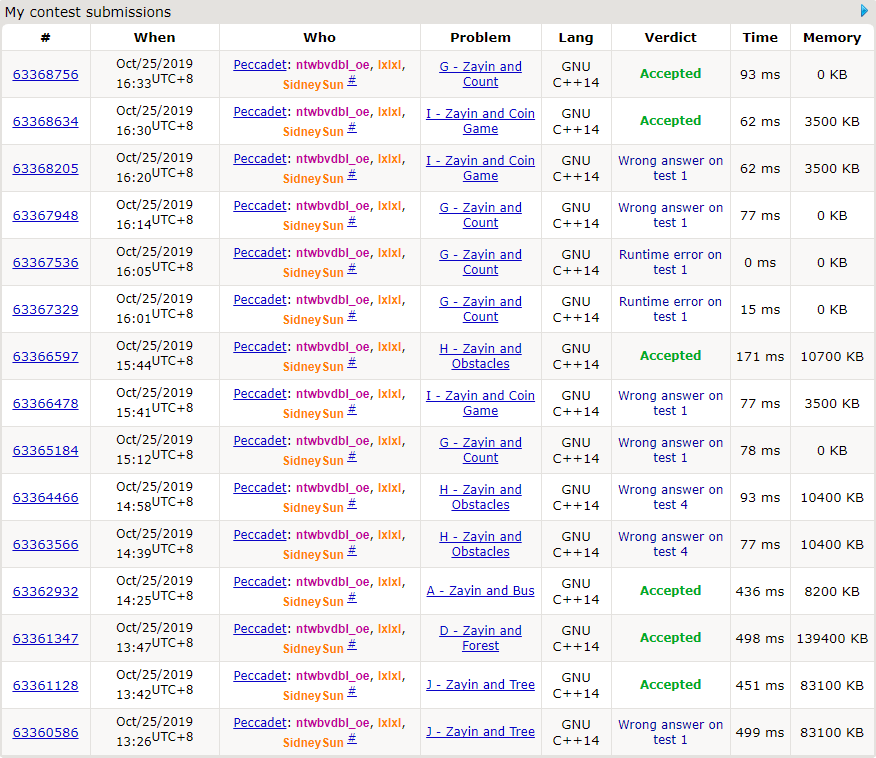The image size is (876, 758).
Task: Click Peccadet team link for submission 63367948
Action: point(260,206)
